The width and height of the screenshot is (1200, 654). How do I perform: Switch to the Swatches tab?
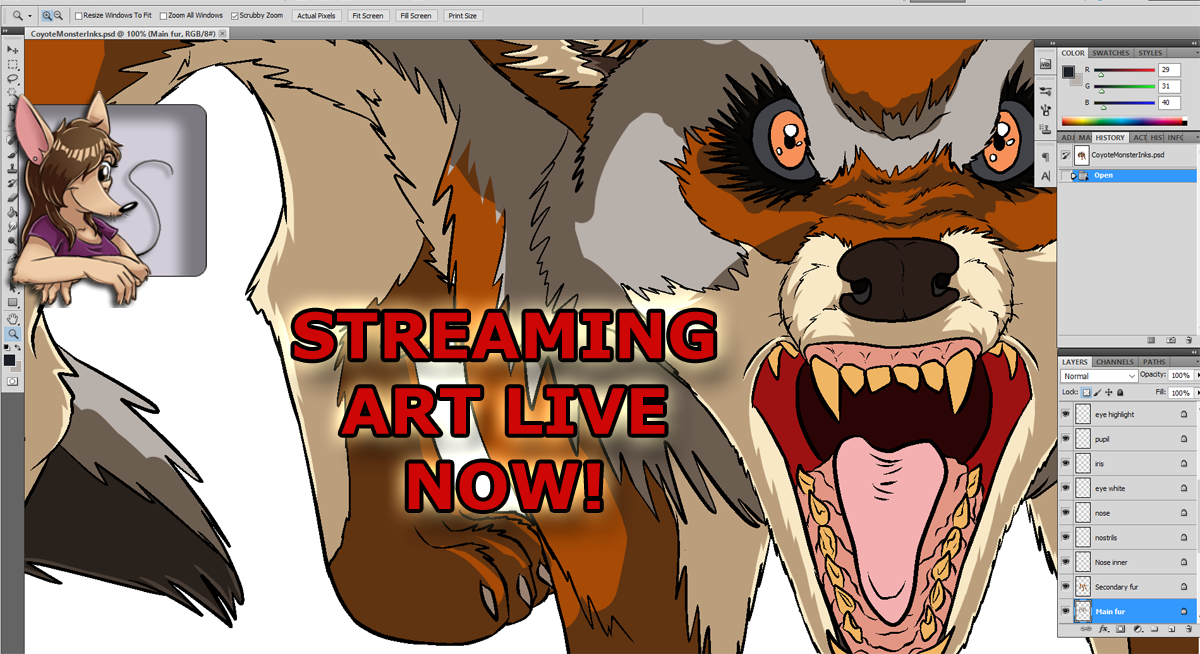pos(1111,53)
